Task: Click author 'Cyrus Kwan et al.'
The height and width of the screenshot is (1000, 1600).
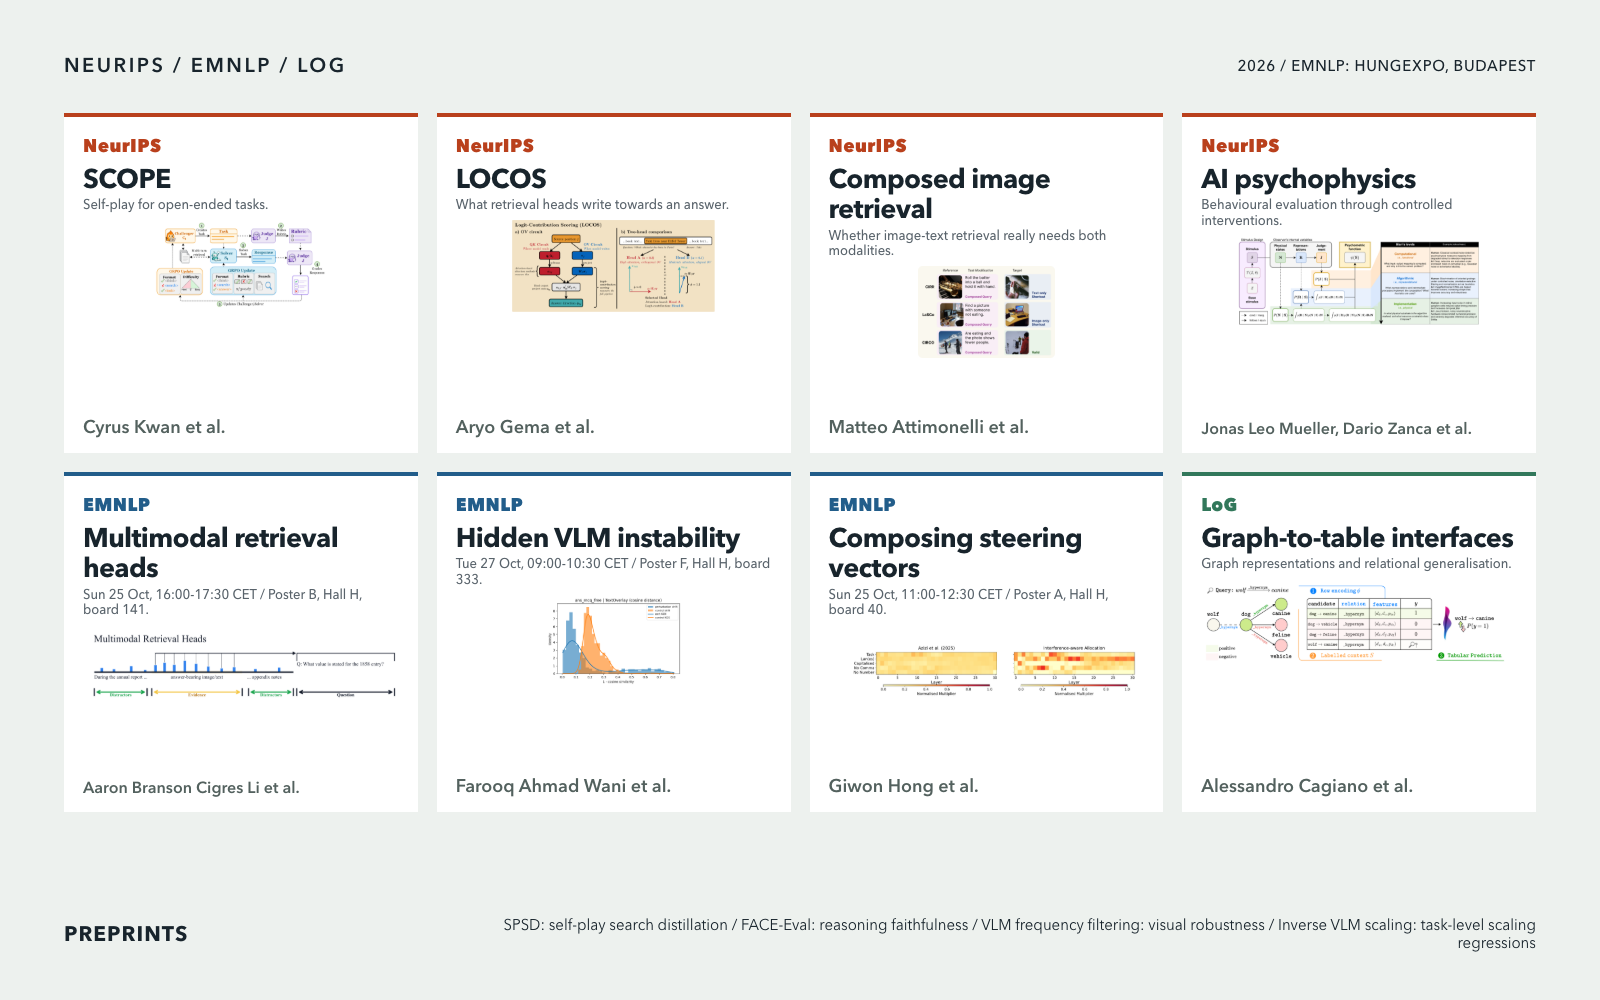Action: [x=154, y=427]
